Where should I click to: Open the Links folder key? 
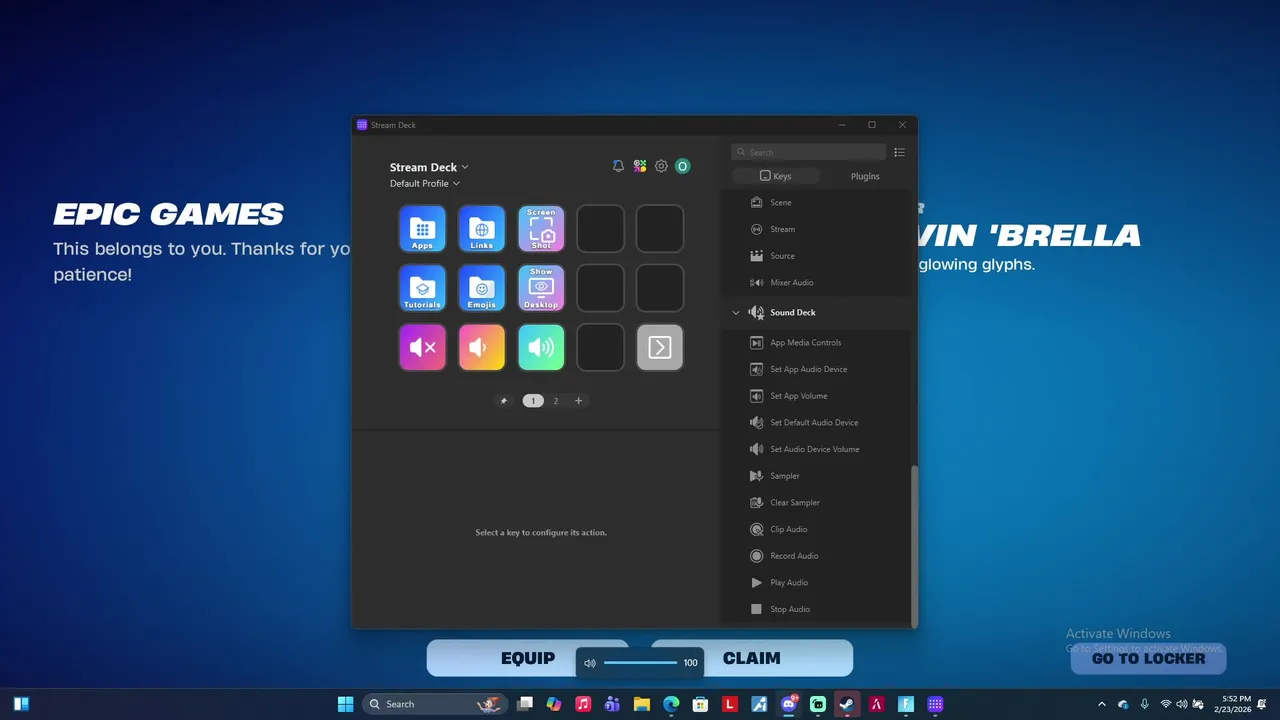[481, 229]
